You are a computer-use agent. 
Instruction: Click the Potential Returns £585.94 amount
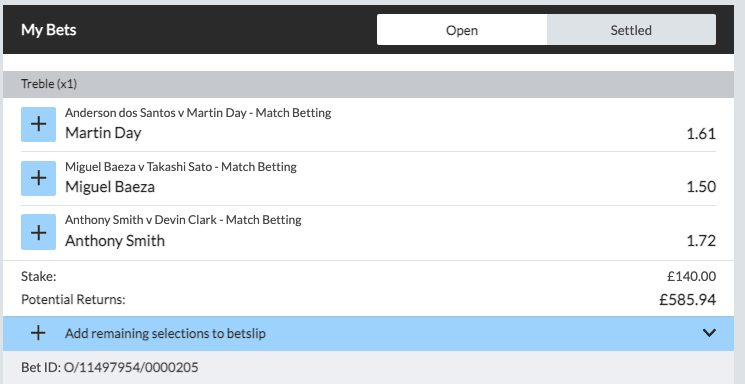[688, 300]
